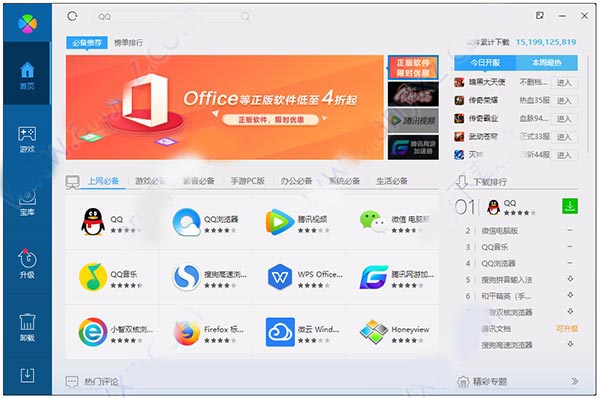Switch to the 本周最热 tab

pos(547,63)
